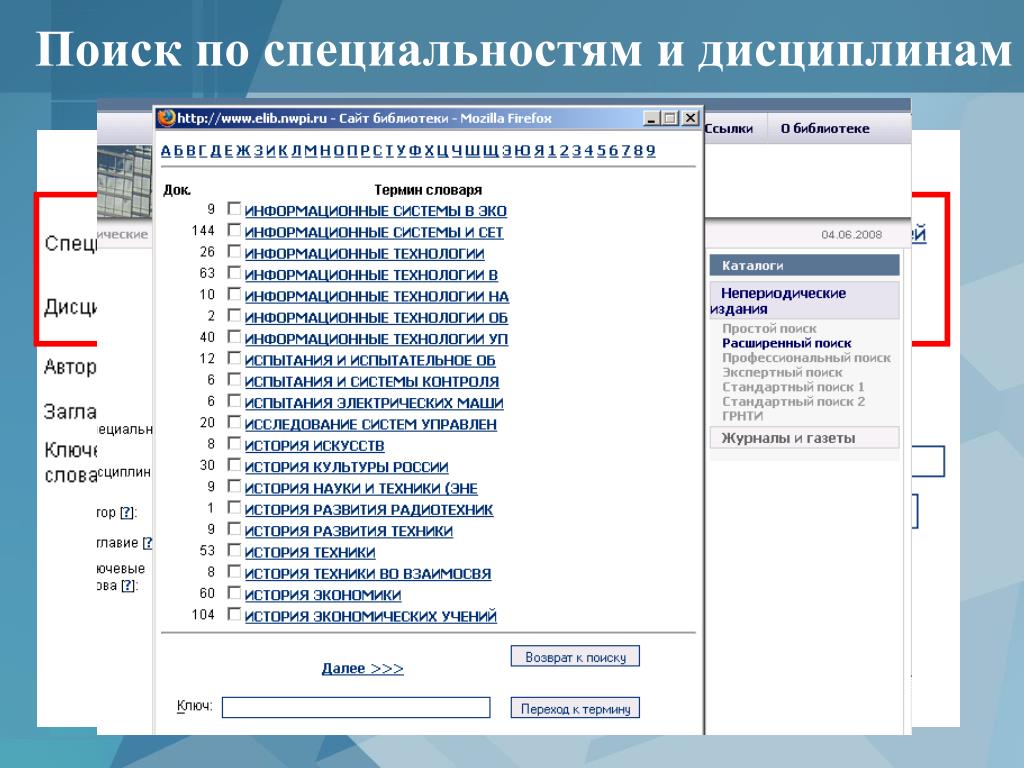Tick checkbox for ИНФОРМАЦИОННЫЕ ТЕХНОЛОГИИ with 26 docs
The height and width of the screenshot is (768, 1024).
coord(234,251)
